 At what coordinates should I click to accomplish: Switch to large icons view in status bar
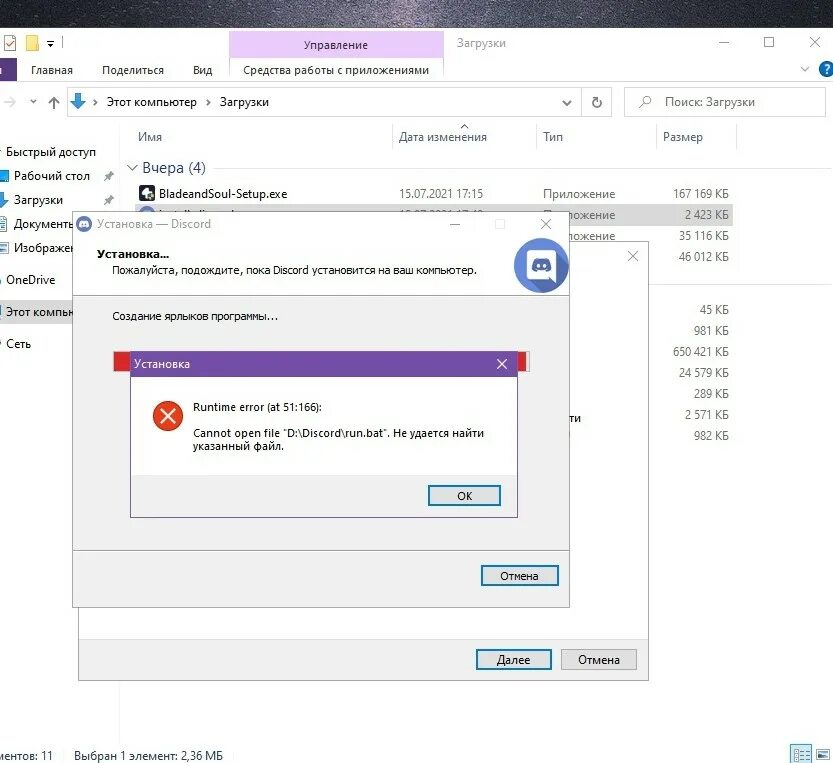(x=823, y=754)
